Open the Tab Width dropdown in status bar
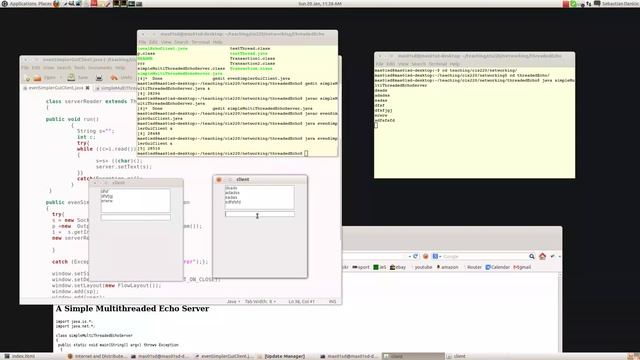 tap(260, 302)
